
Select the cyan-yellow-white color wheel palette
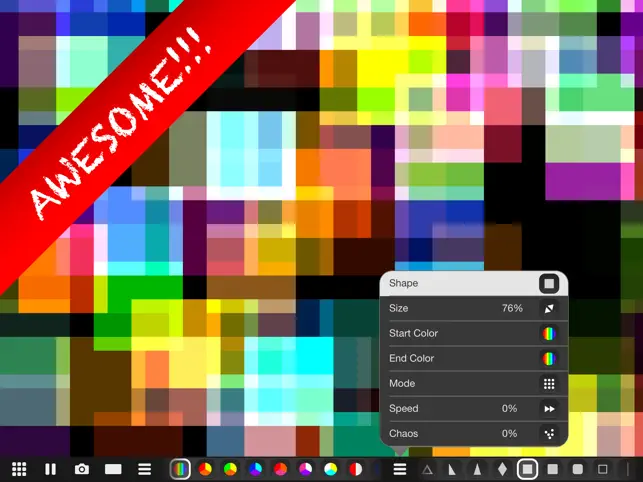click(x=330, y=469)
